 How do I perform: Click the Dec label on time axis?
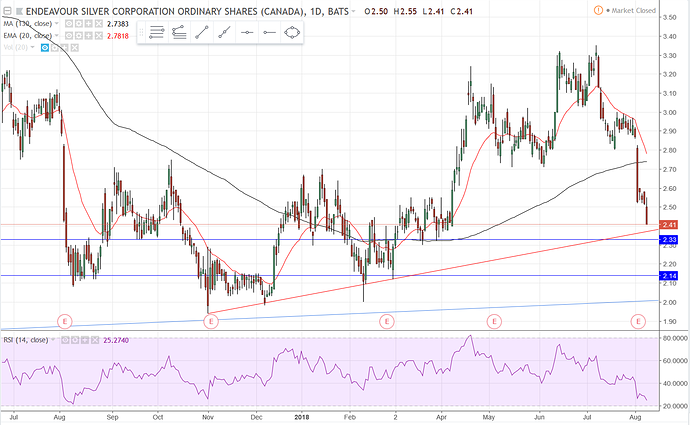(x=257, y=417)
